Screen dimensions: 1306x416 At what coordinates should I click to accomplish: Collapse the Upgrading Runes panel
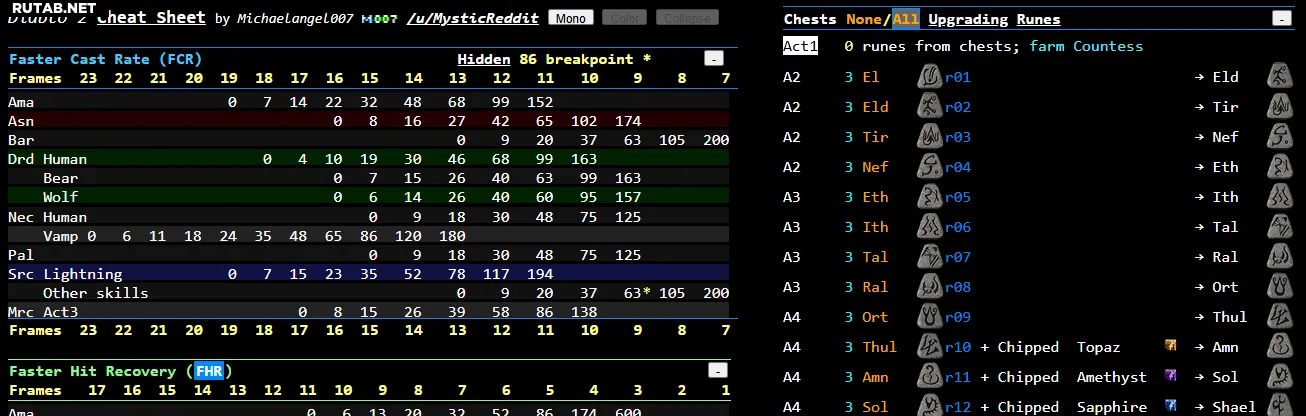[x=1281, y=19]
